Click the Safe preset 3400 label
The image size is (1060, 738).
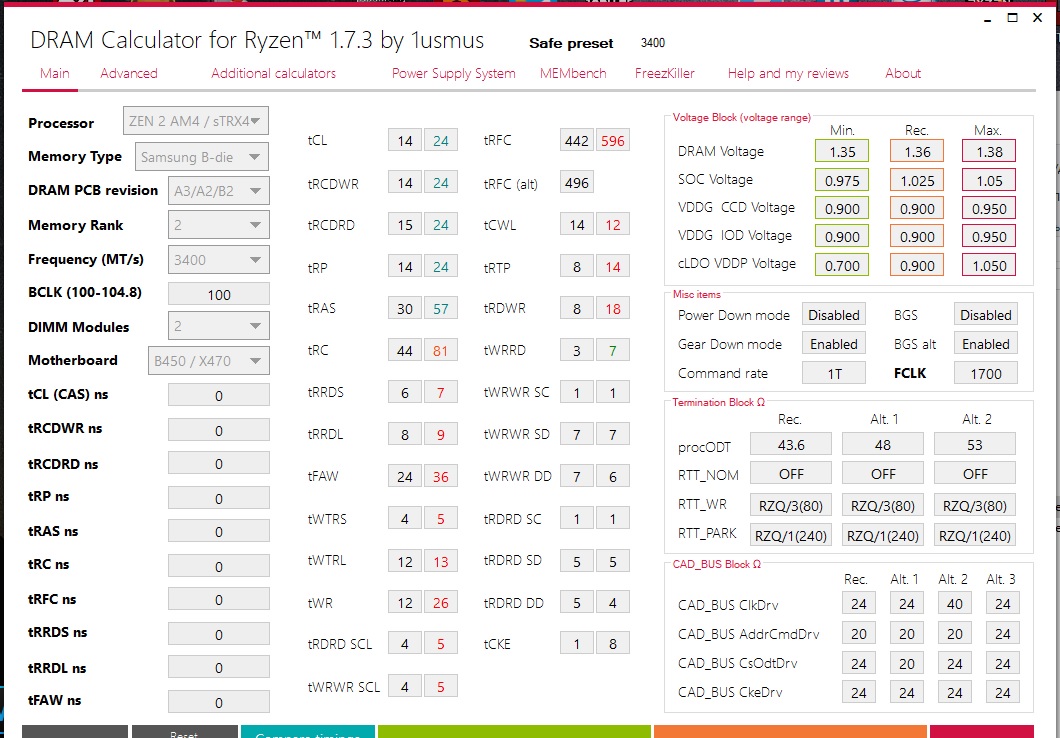pyautogui.click(x=653, y=43)
